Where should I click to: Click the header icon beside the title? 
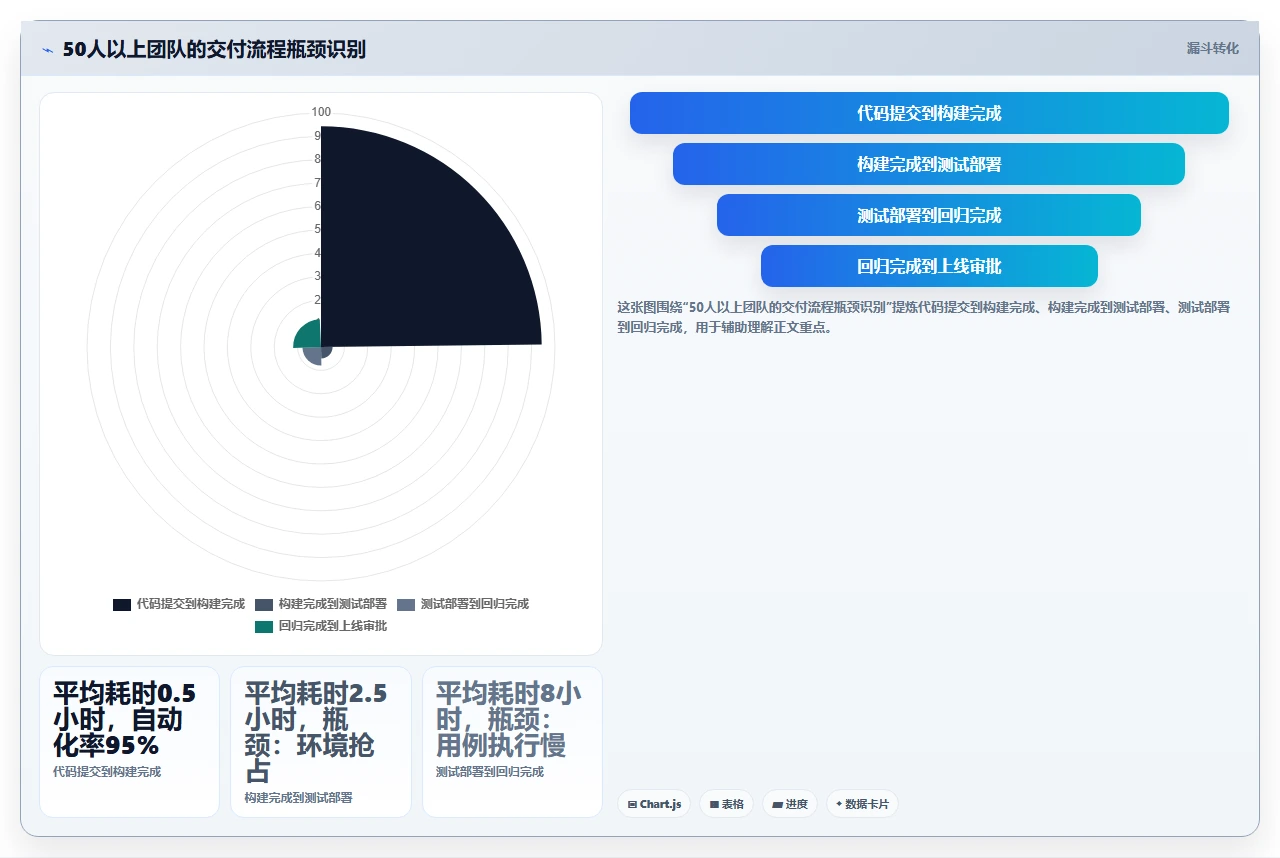pyautogui.click(x=47, y=50)
